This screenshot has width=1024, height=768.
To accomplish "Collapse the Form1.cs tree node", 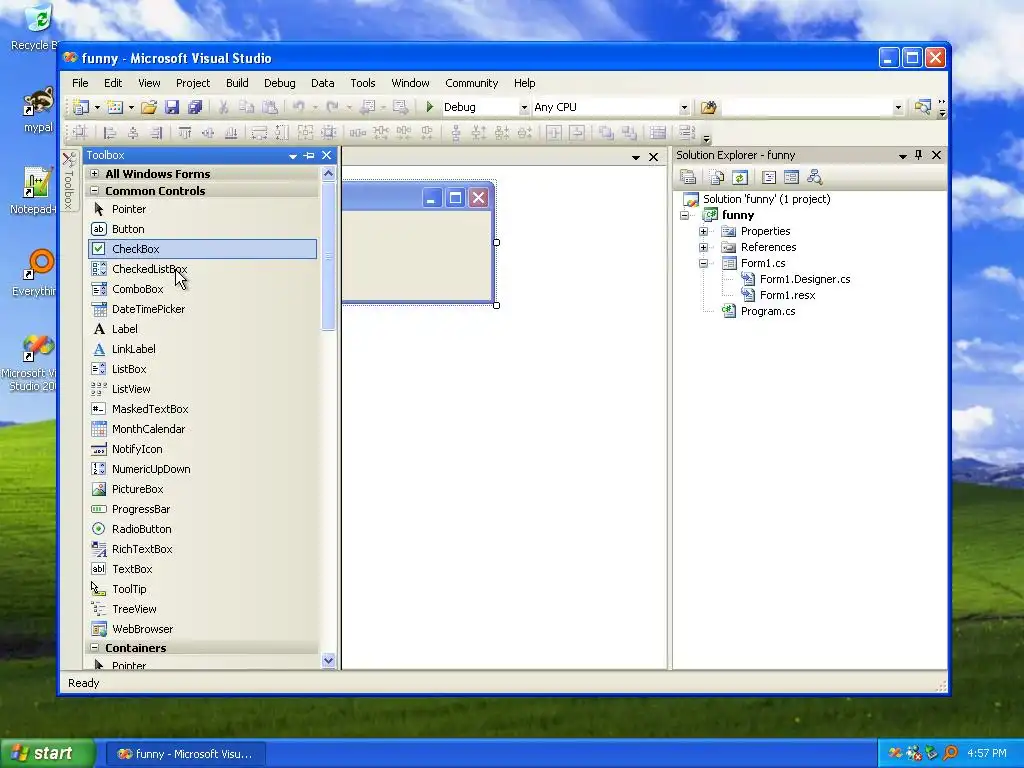I will coord(703,263).
